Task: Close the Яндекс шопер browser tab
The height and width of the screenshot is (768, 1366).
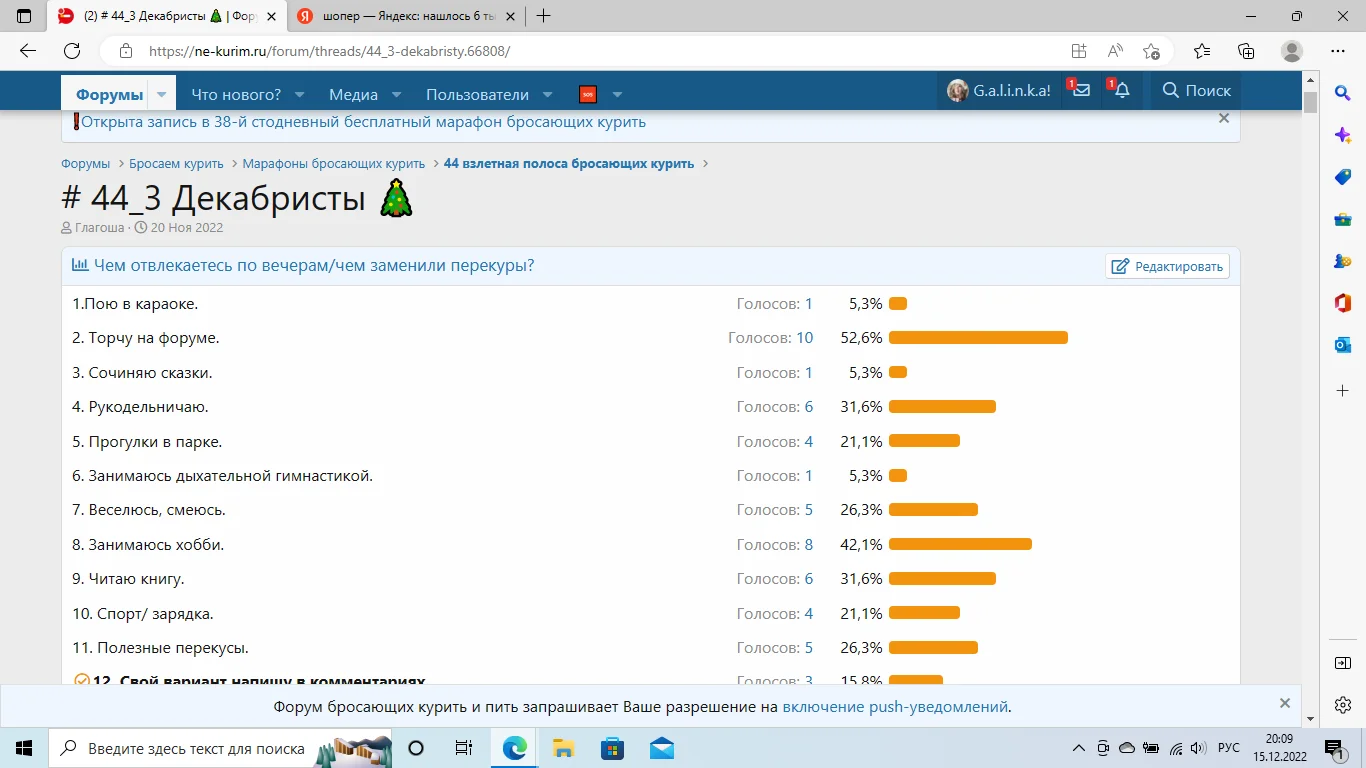Action: coord(508,16)
